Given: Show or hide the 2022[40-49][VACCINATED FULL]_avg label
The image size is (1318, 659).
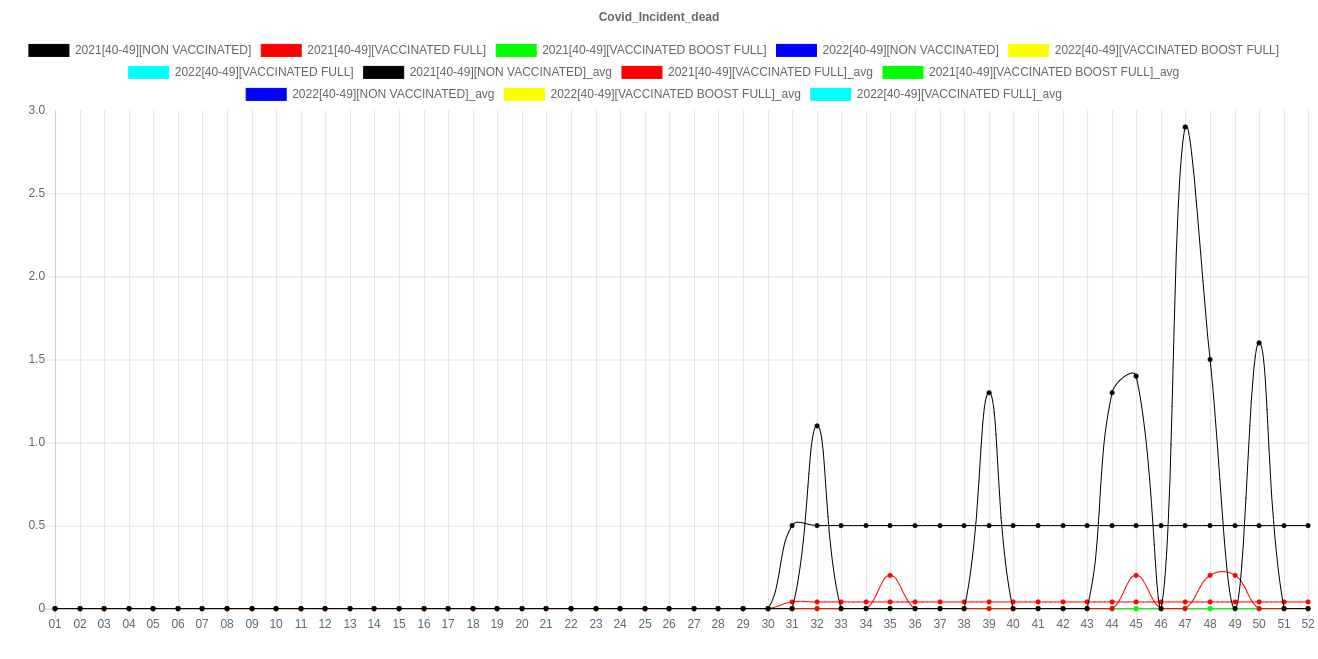Looking at the screenshot, I should click(x=958, y=94).
